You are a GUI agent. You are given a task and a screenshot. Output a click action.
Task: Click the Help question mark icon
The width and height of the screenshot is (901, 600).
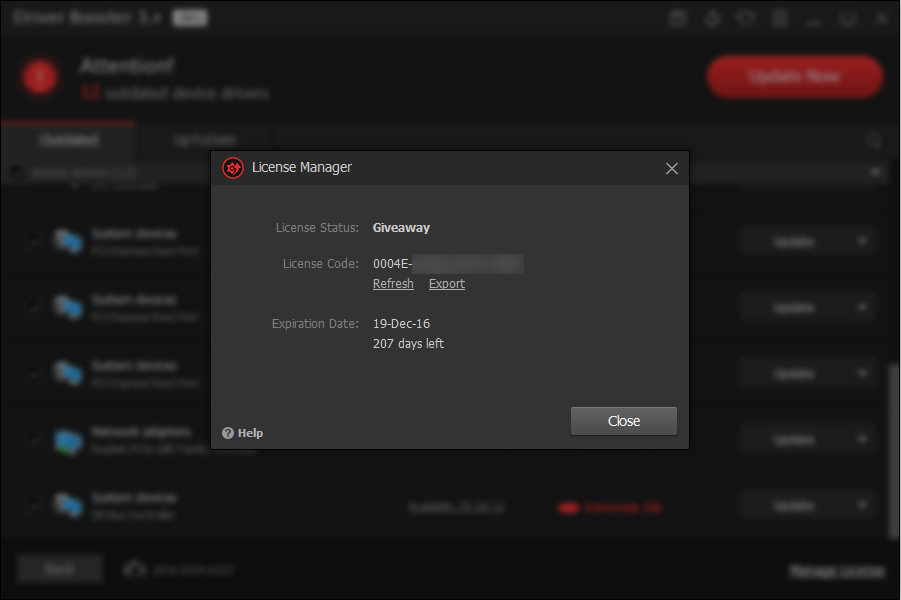pyautogui.click(x=228, y=433)
